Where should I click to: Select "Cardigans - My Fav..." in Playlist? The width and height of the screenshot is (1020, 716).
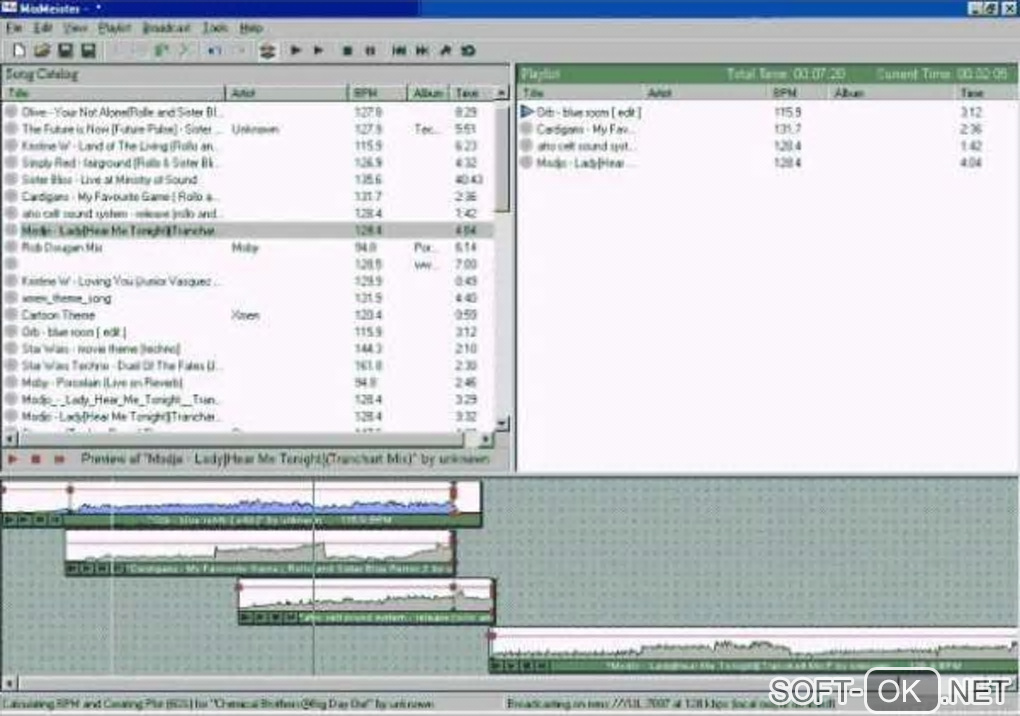[x=766, y=129]
